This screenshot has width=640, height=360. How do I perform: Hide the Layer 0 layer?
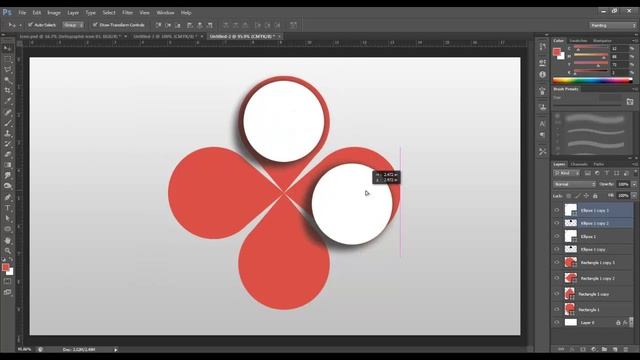557,322
